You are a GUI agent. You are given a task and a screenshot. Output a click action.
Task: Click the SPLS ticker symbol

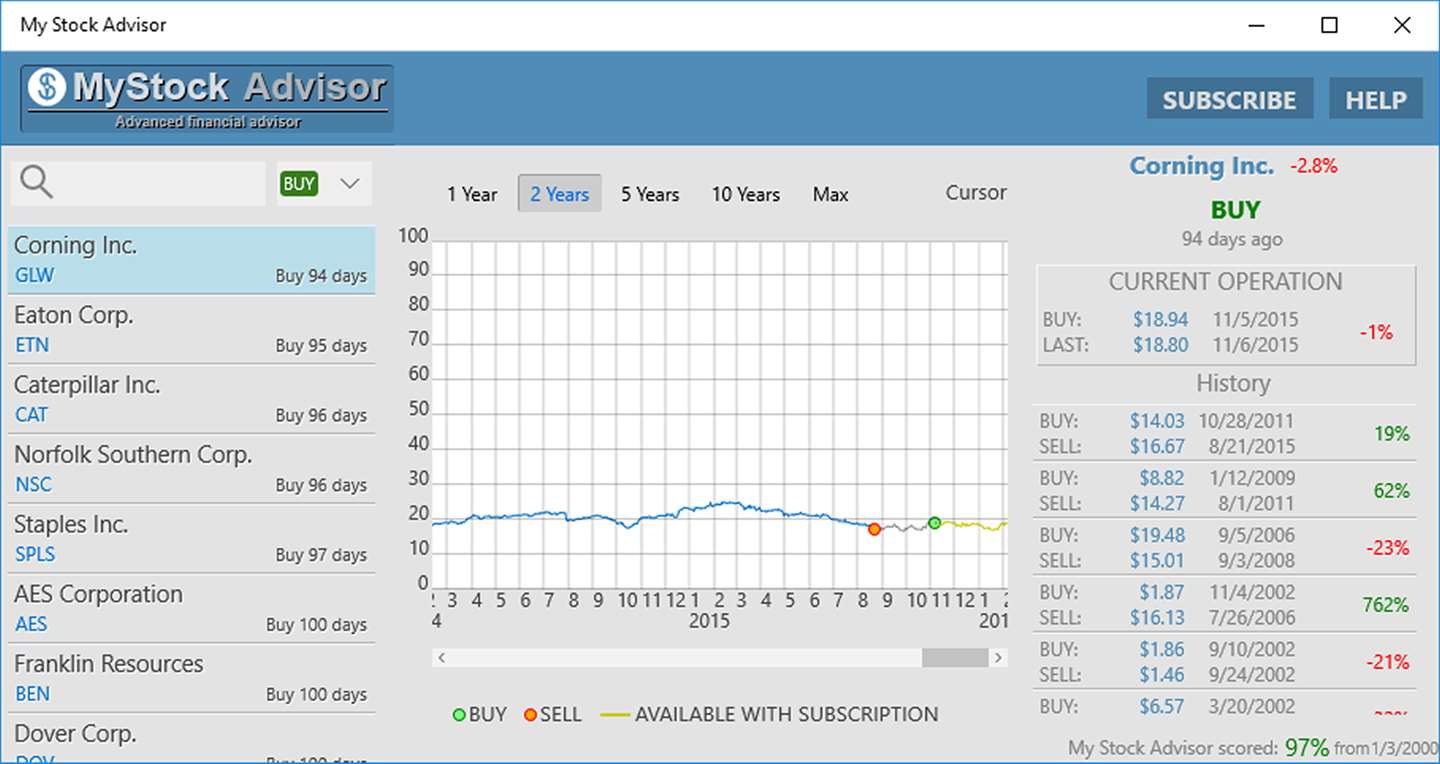pos(35,554)
